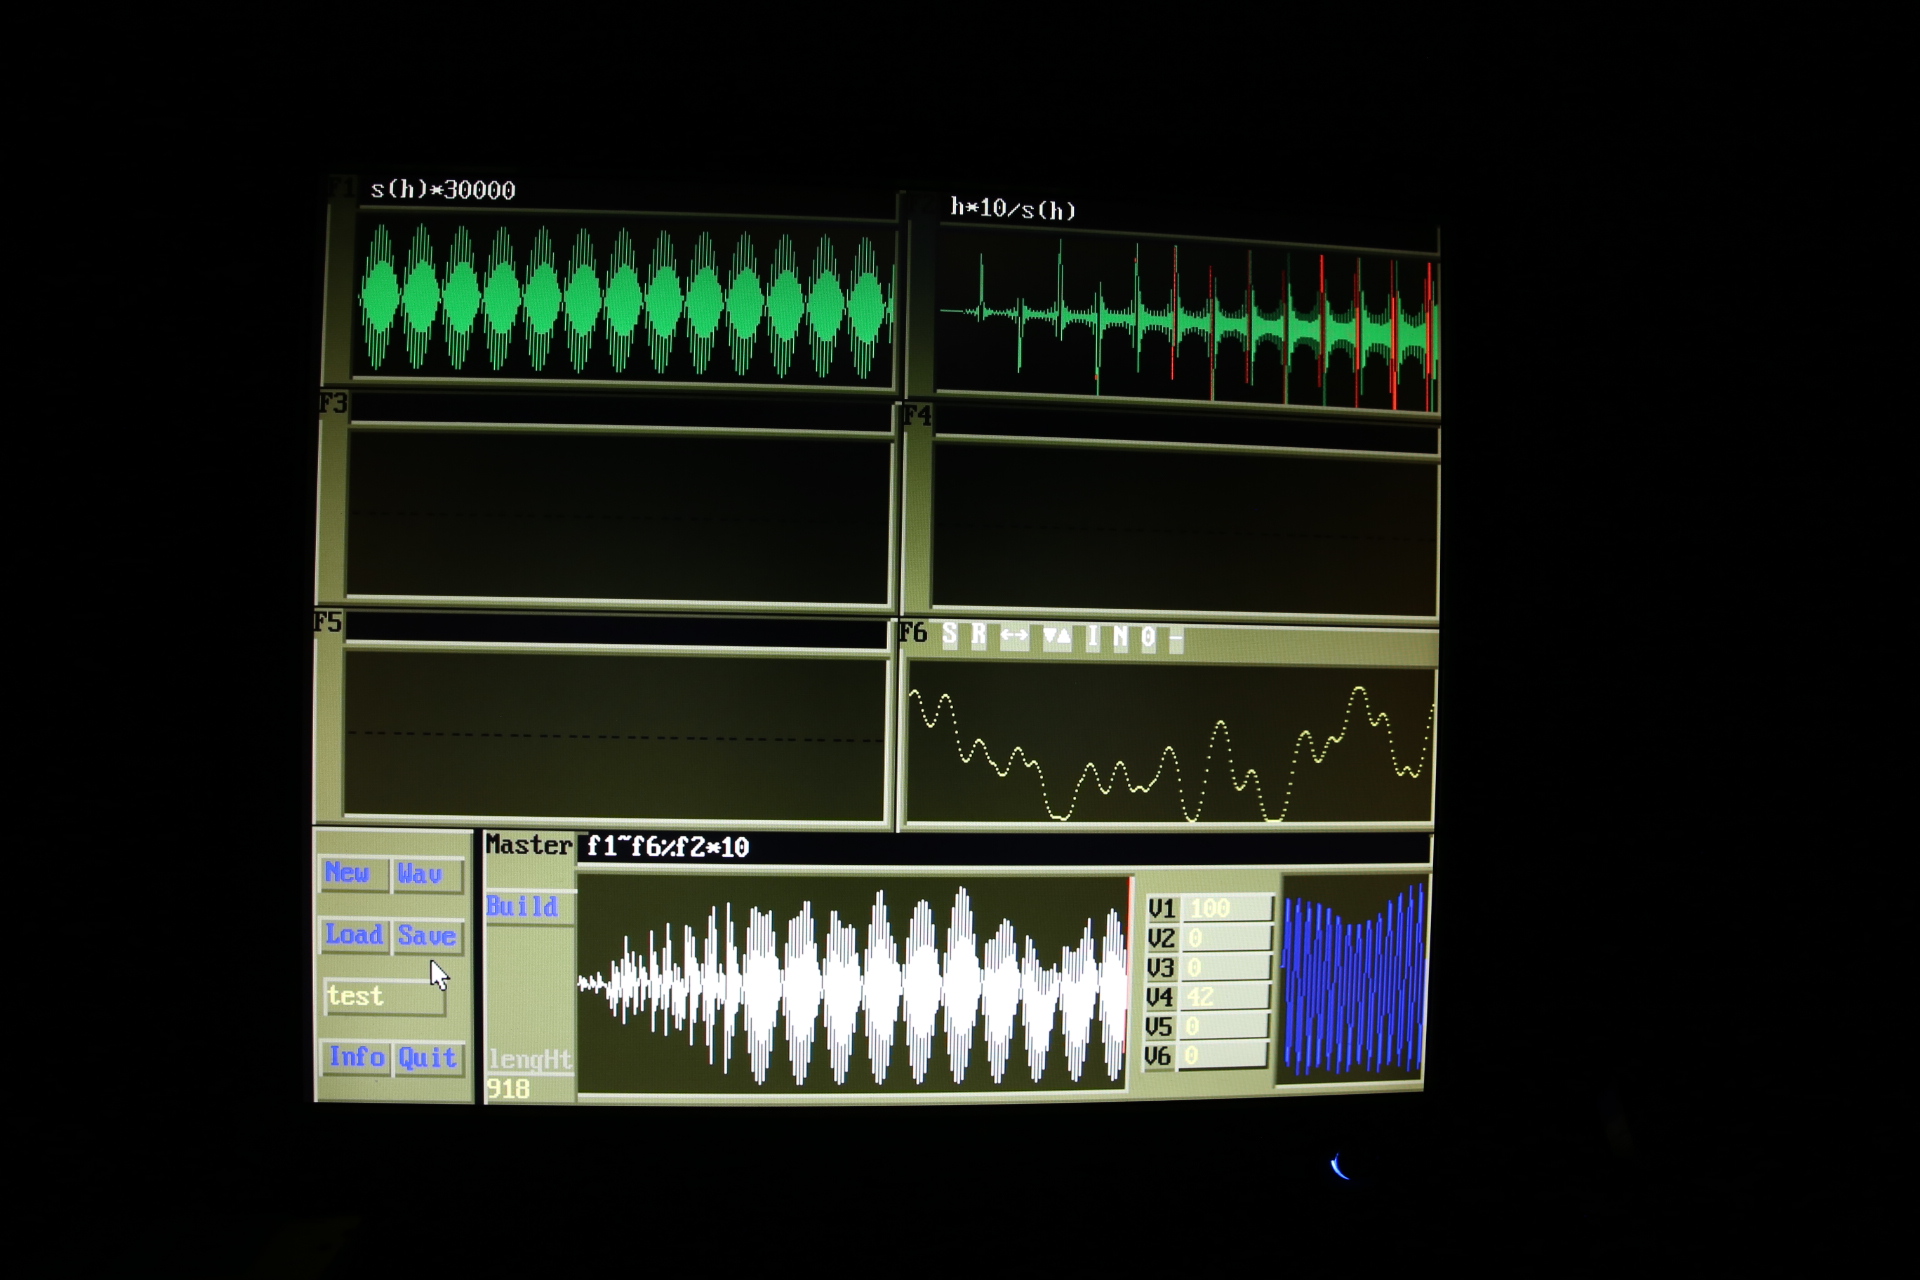Click the vertical flip triangles icon in F6

(1057, 637)
